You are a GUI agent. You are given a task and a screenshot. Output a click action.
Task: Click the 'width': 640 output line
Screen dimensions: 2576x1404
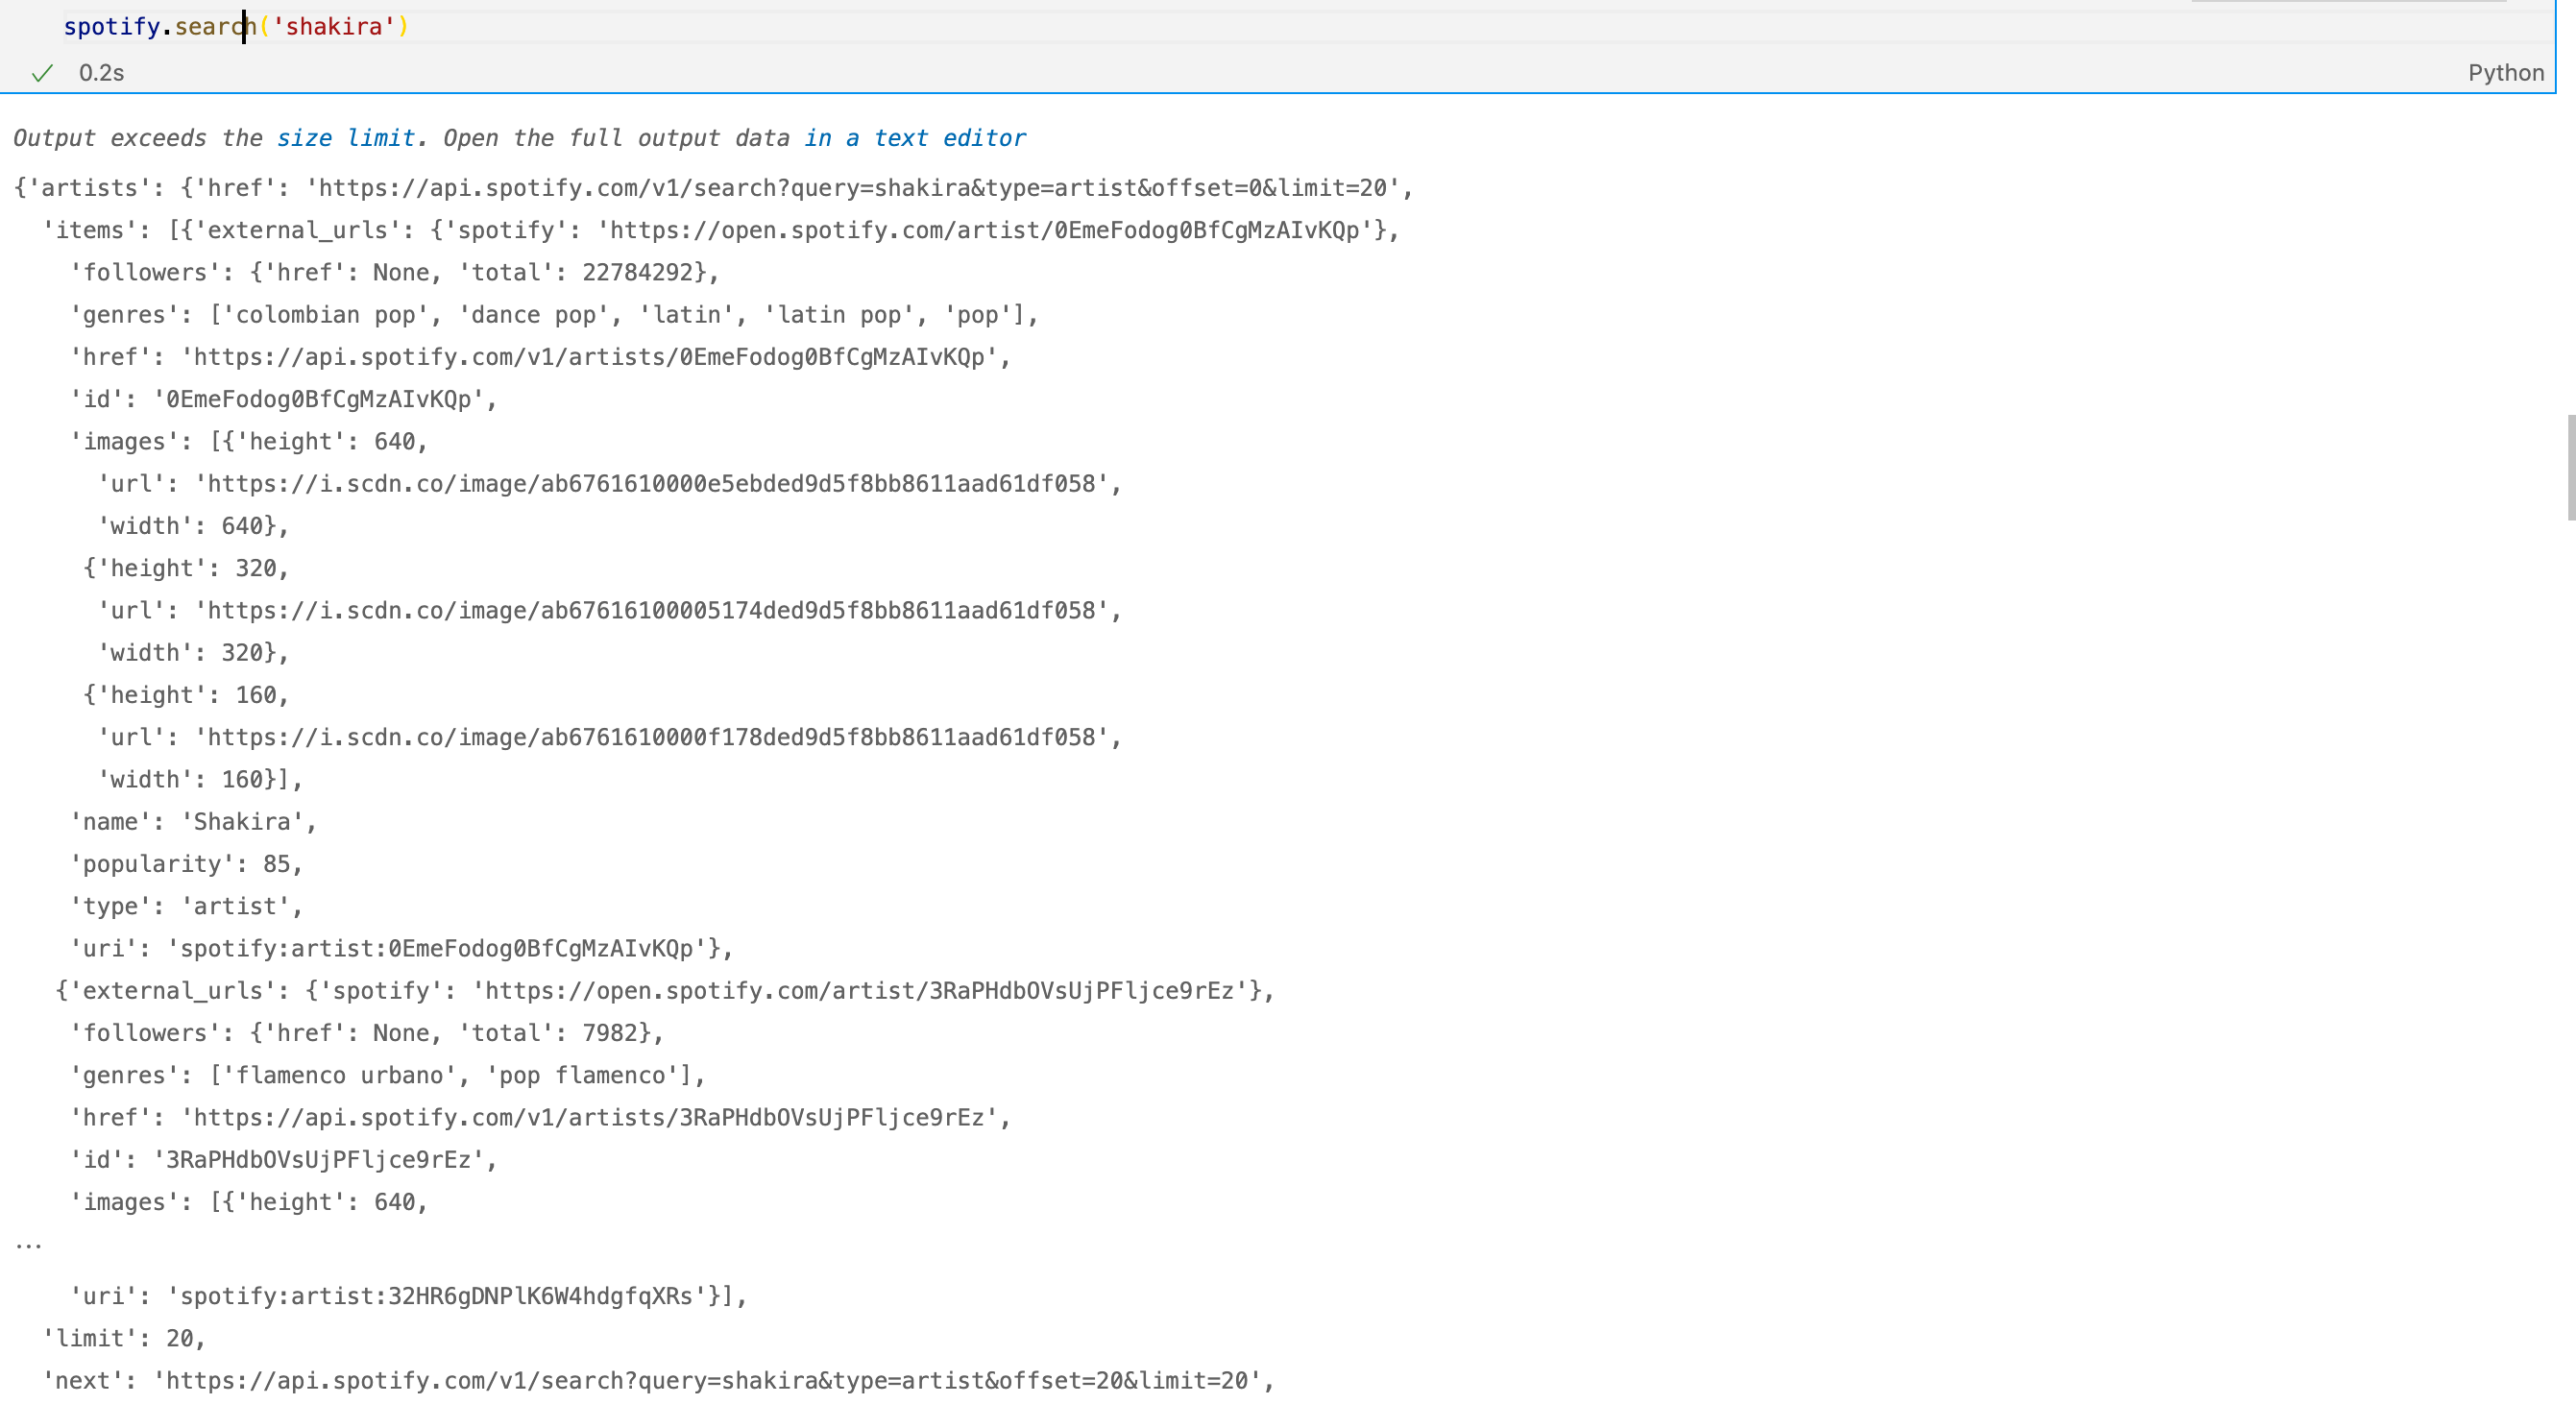[192, 526]
